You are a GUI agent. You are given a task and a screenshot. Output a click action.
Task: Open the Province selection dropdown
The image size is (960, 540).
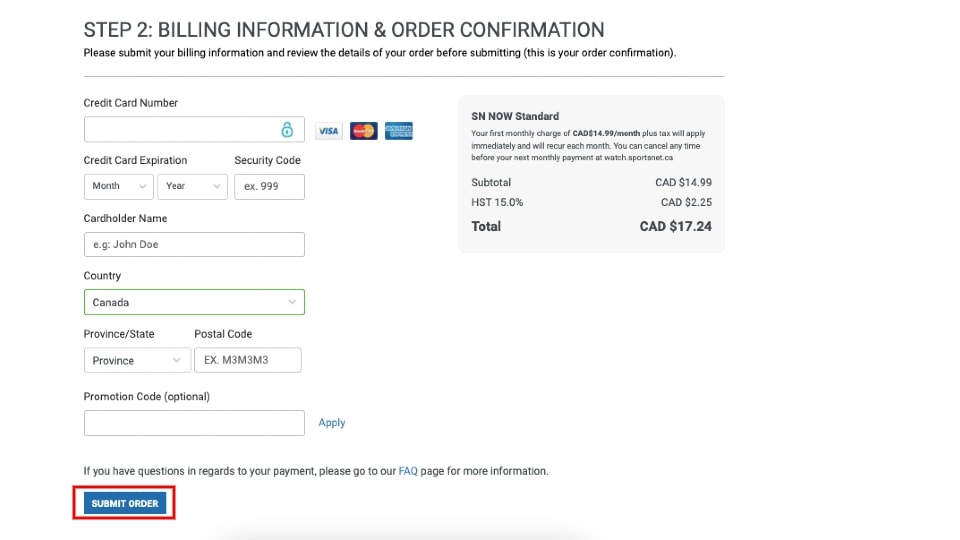click(136, 360)
